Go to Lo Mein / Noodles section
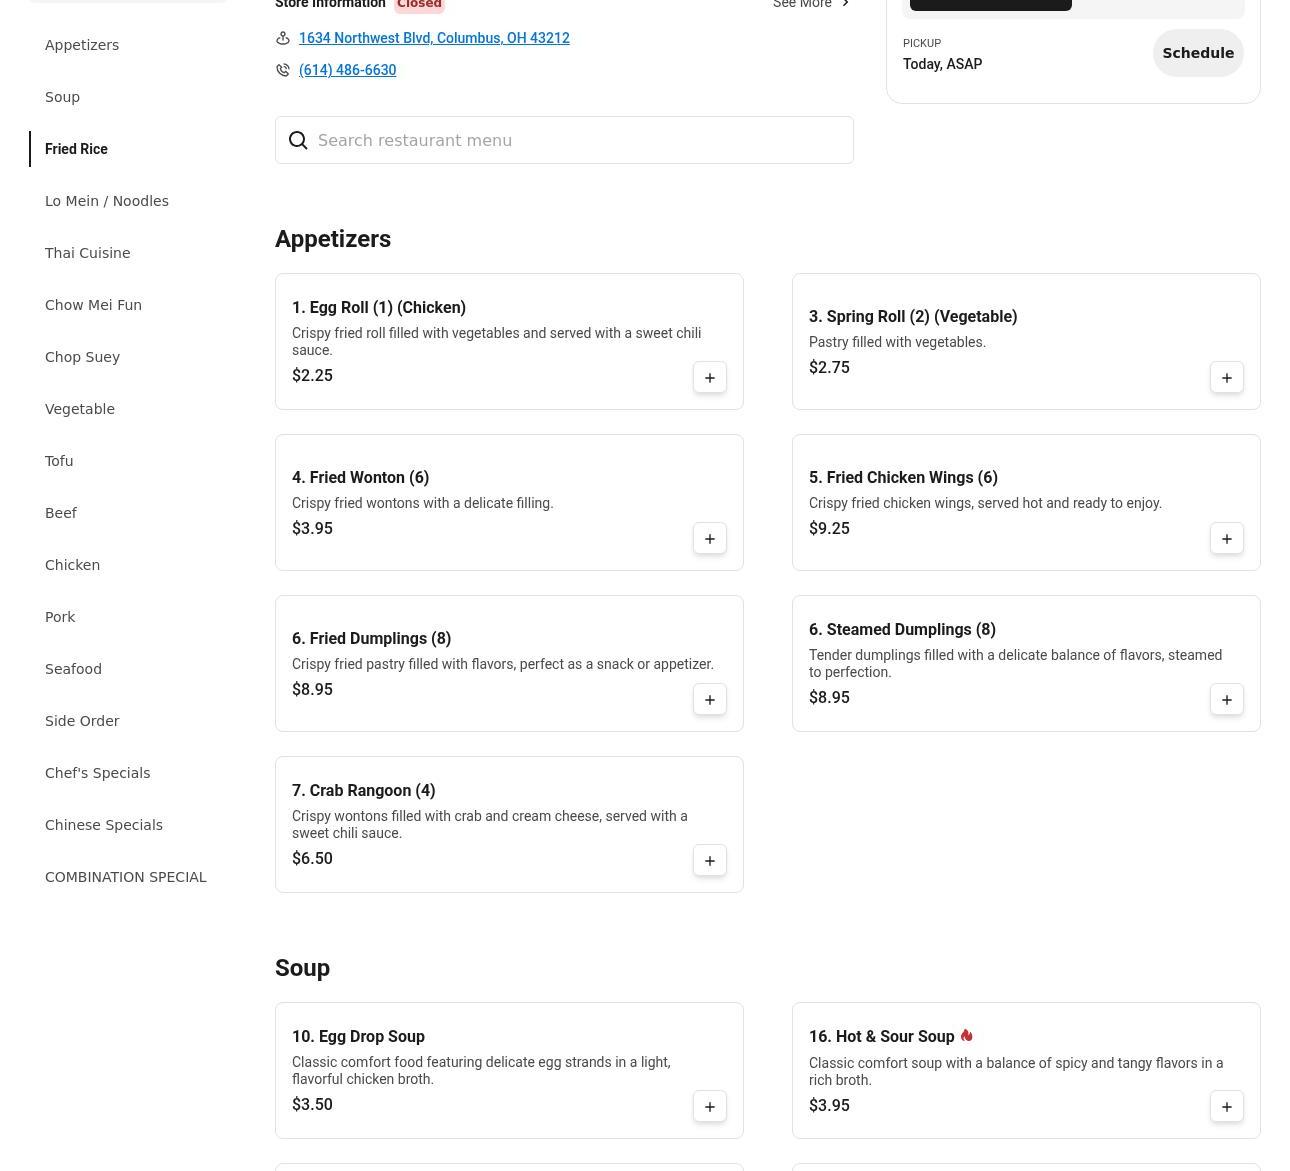The image size is (1290, 1171). [107, 201]
